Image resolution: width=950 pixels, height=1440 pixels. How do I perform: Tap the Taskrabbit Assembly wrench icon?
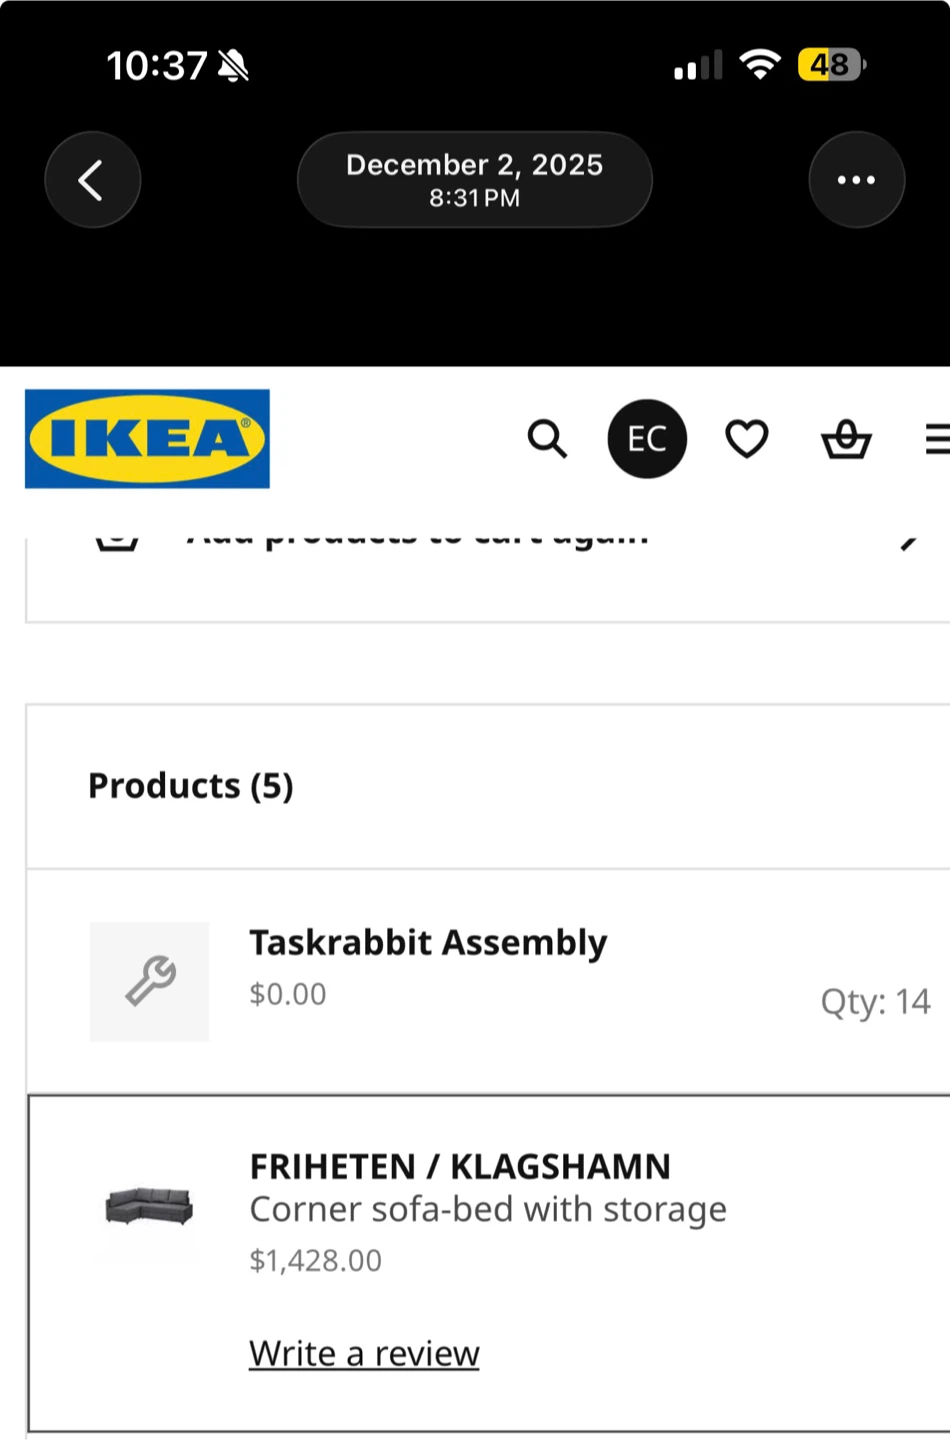[150, 981]
